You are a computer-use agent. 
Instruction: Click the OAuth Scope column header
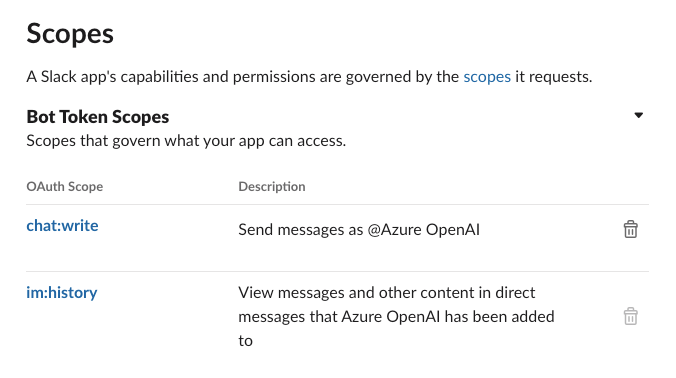(x=65, y=187)
